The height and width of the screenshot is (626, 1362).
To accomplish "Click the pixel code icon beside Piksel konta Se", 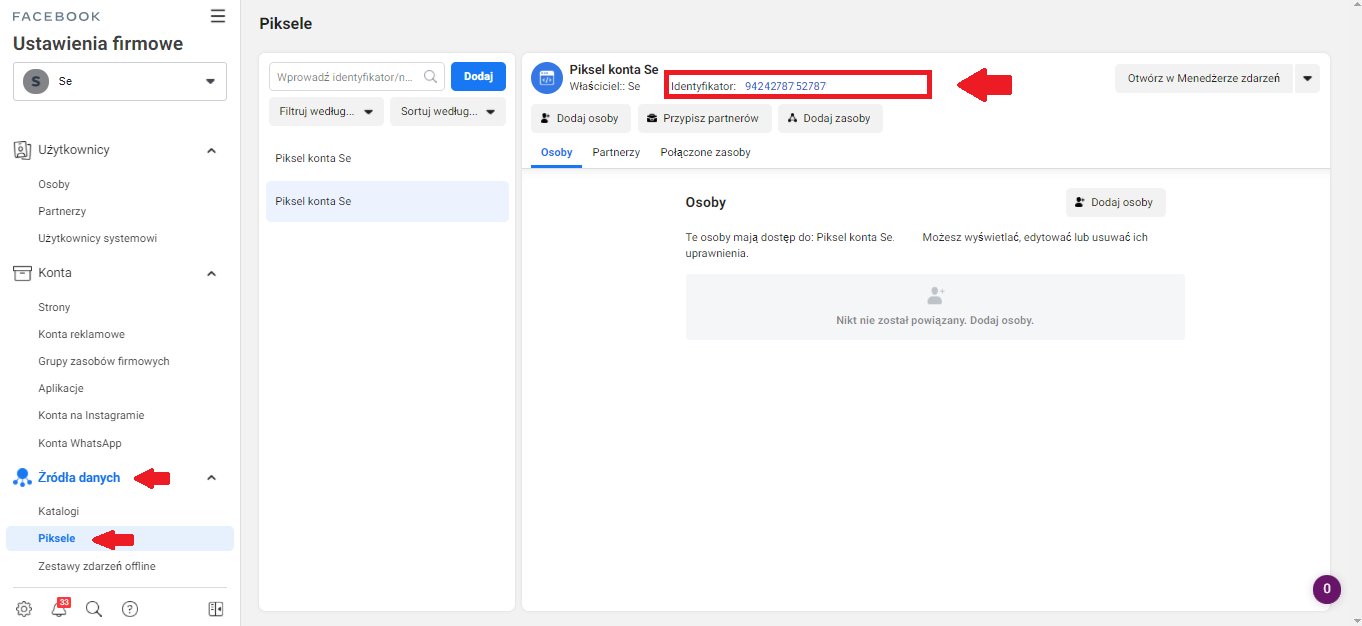I will [x=547, y=78].
